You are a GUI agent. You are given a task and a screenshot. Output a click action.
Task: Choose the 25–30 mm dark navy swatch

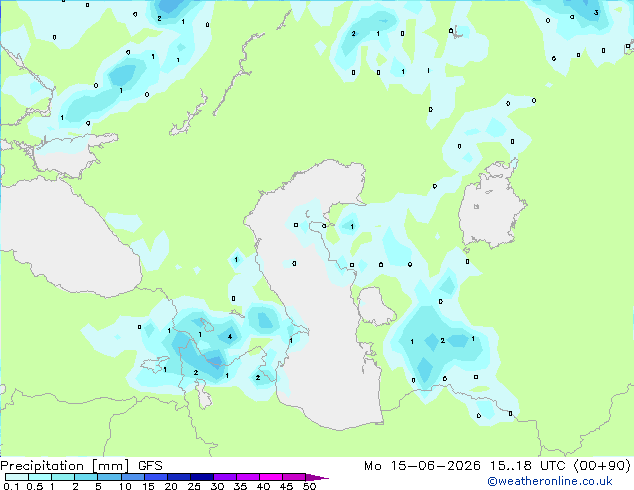(201, 477)
